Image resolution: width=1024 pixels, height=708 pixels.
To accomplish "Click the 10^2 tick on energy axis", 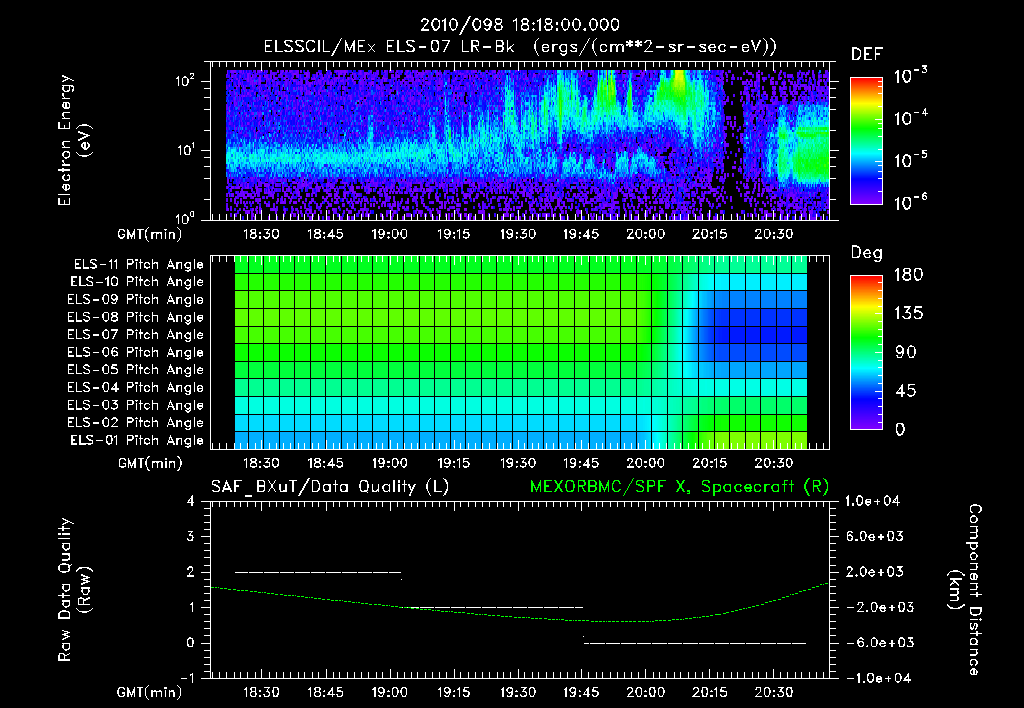I will click(185, 80).
